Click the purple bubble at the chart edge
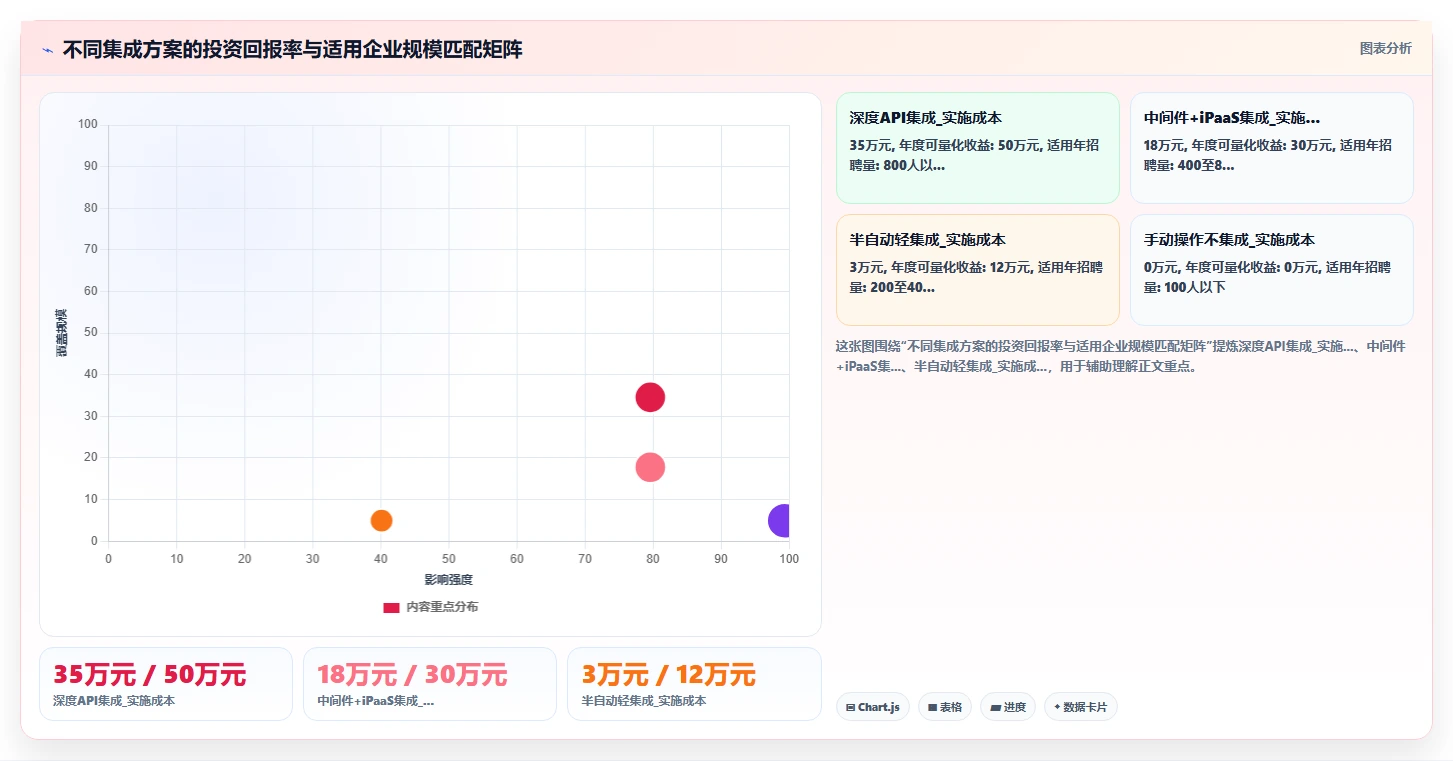 coord(781,520)
